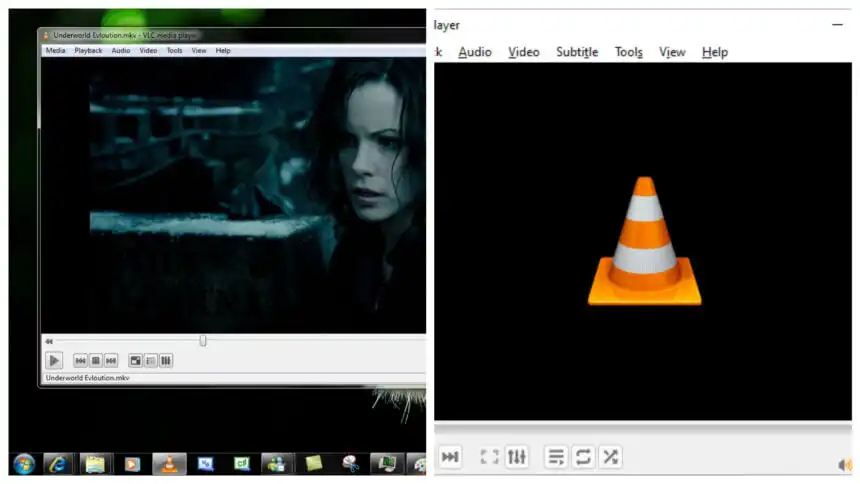
Task: Open Windows Media Player taskbar icon
Action: (x=132, y=464)
